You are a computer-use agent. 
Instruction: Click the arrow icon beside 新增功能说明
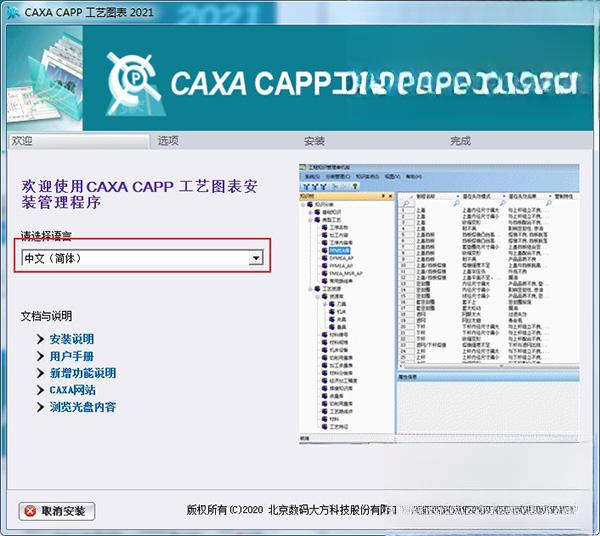pos(41,373)
